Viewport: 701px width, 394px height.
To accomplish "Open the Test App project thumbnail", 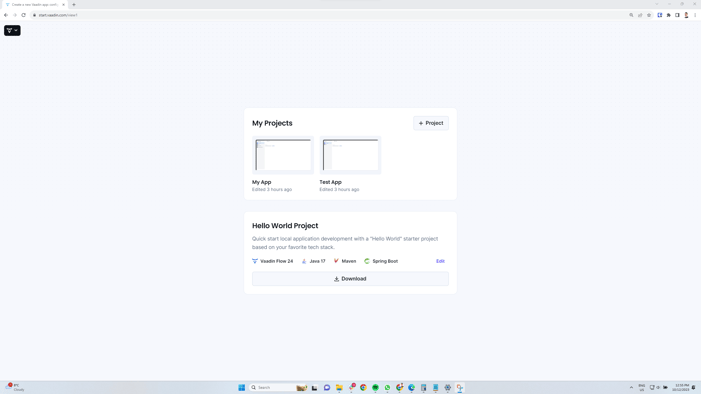I will click(x=350, y=155).
